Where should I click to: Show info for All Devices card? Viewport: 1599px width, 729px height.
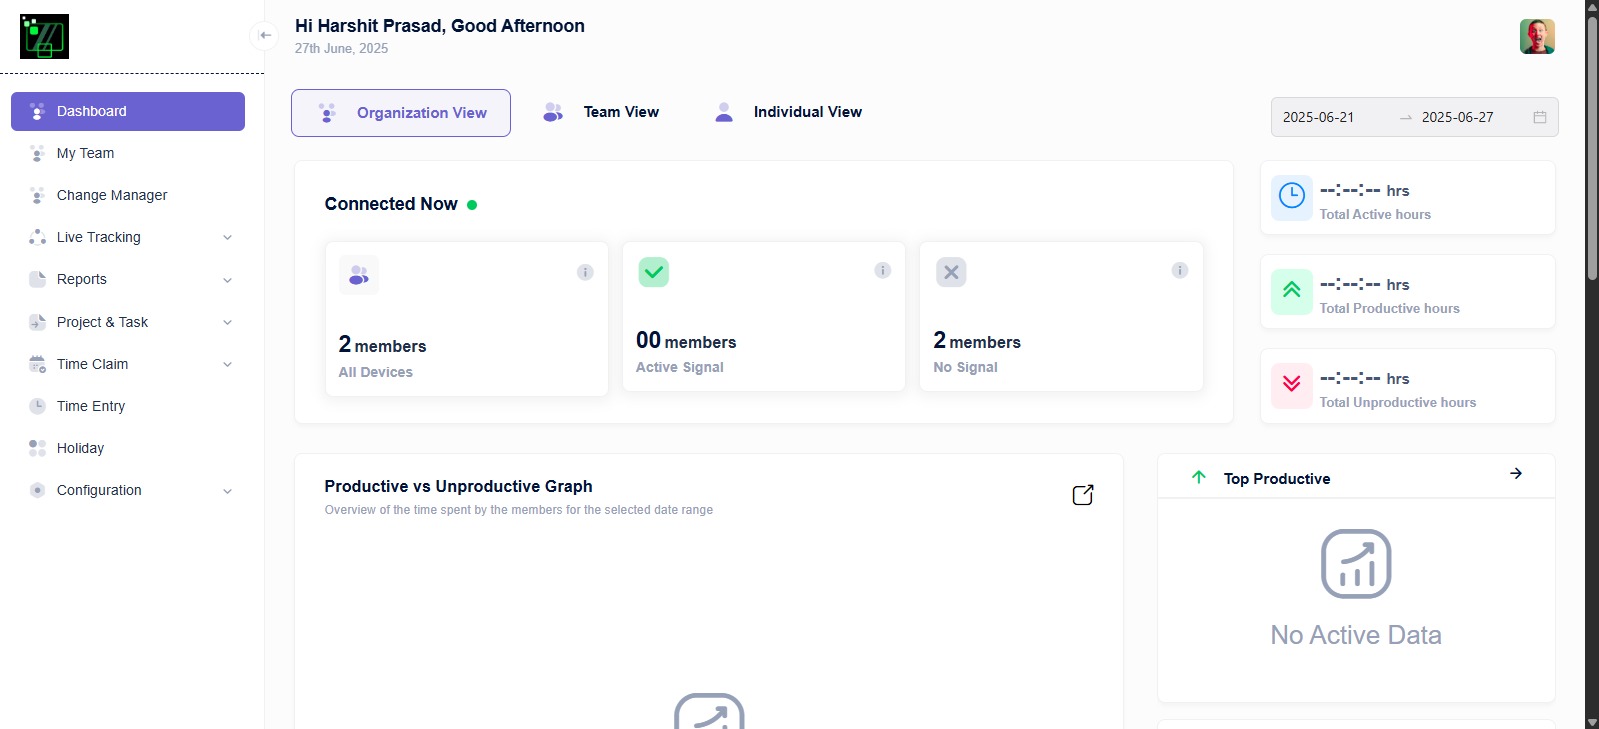click(x=585, y=272)
